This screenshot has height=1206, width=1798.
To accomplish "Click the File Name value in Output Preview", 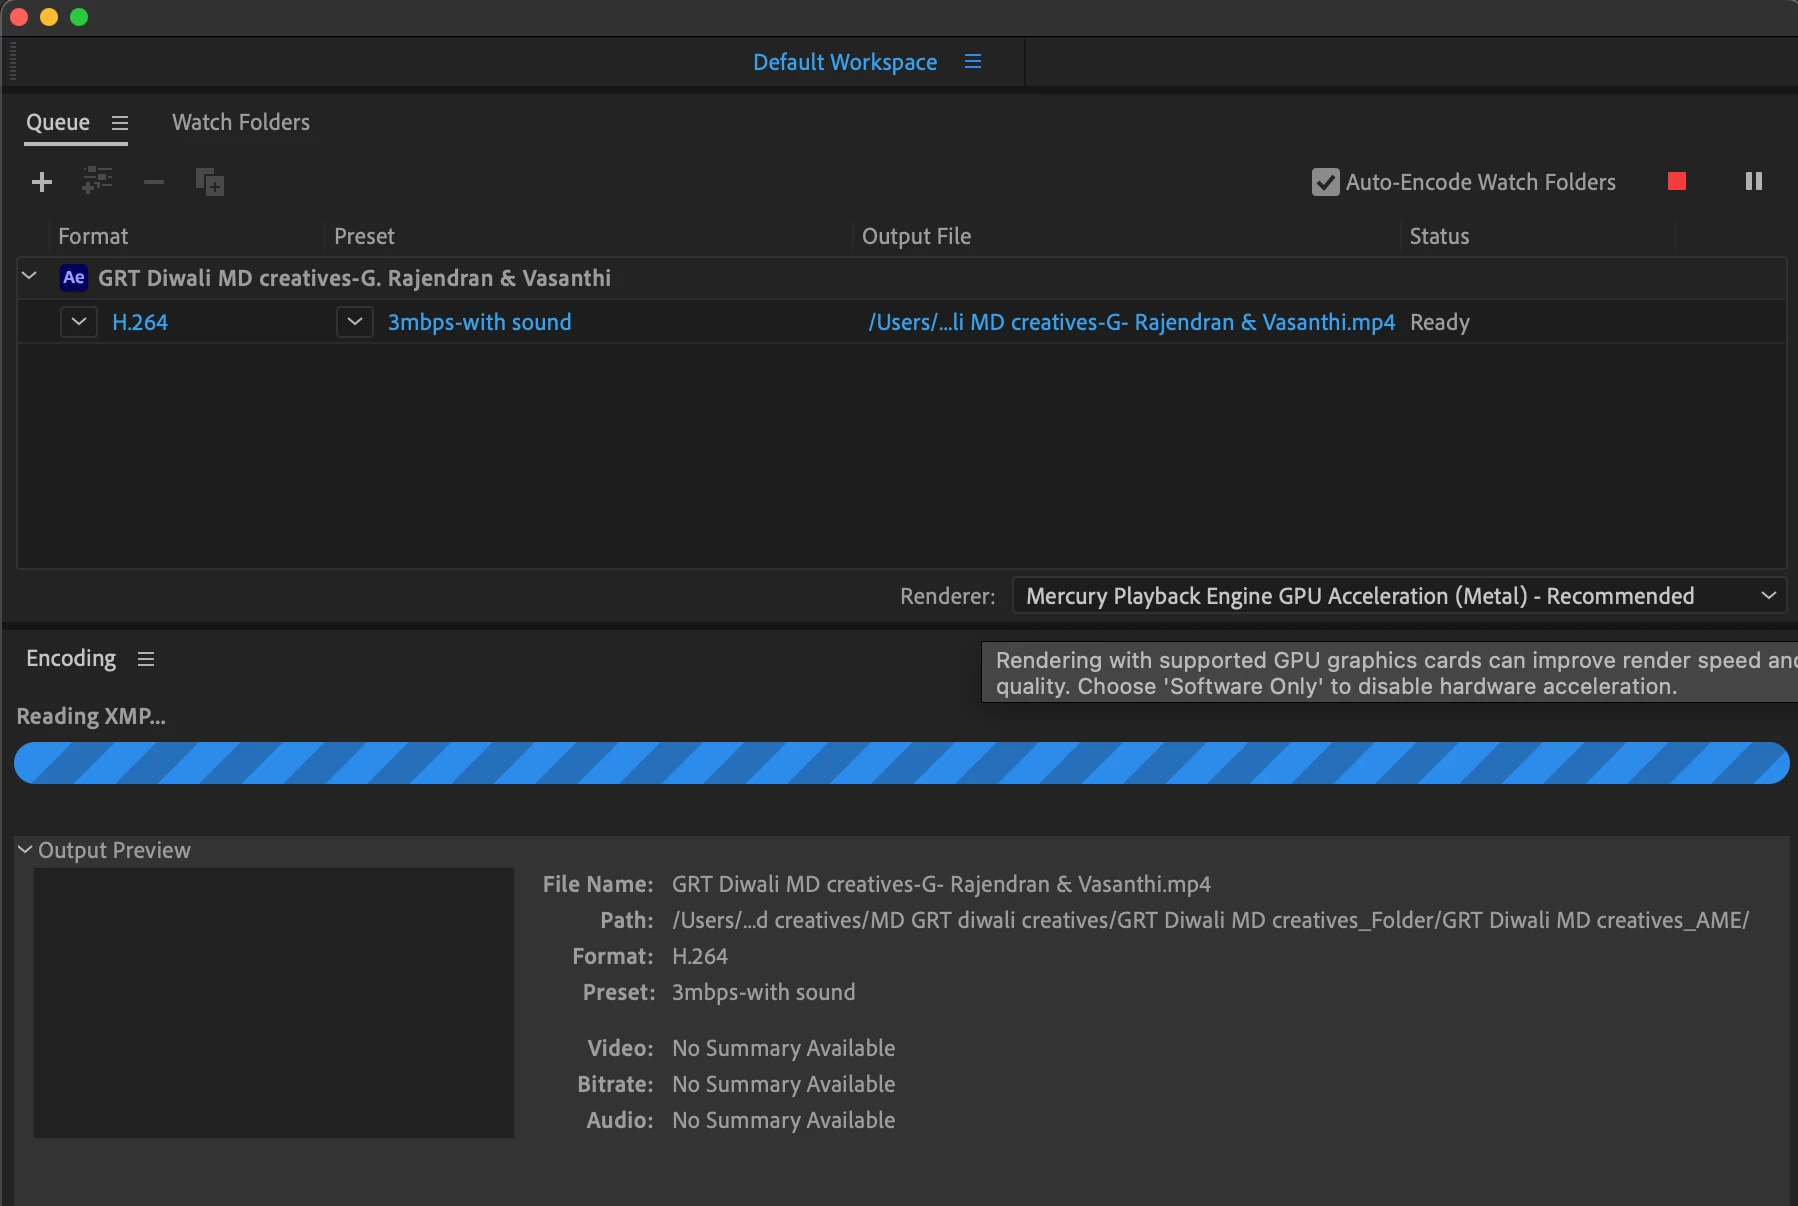I will (x=941, y=884).
